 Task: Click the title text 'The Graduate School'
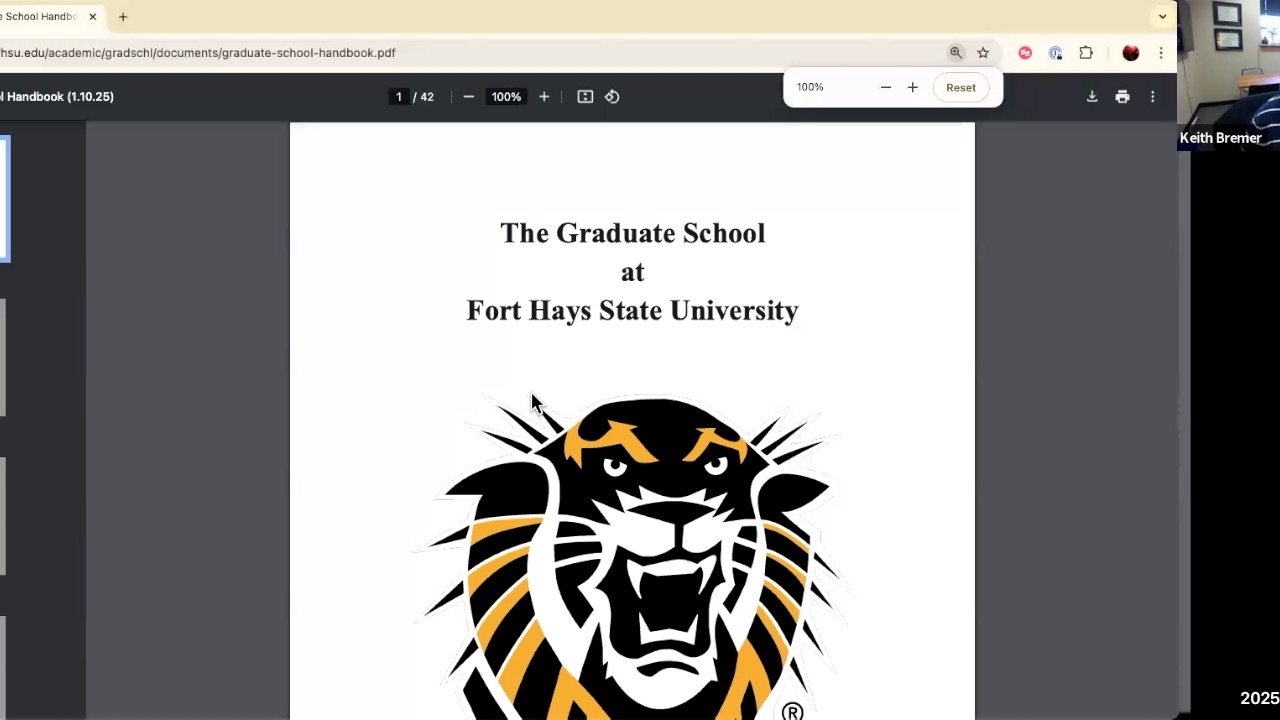(632, 233)
